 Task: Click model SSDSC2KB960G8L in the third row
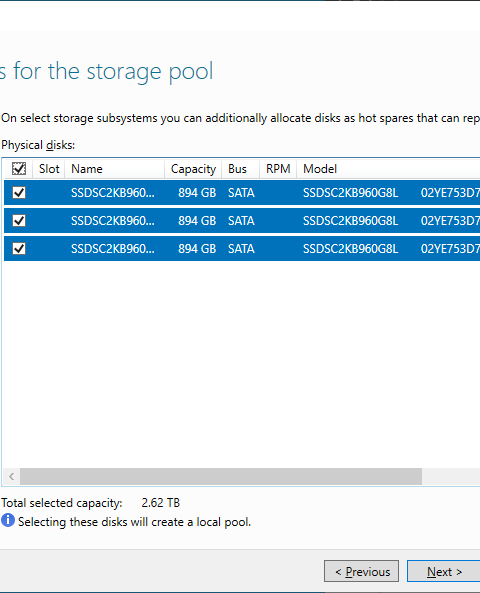[x=351, y=249]
